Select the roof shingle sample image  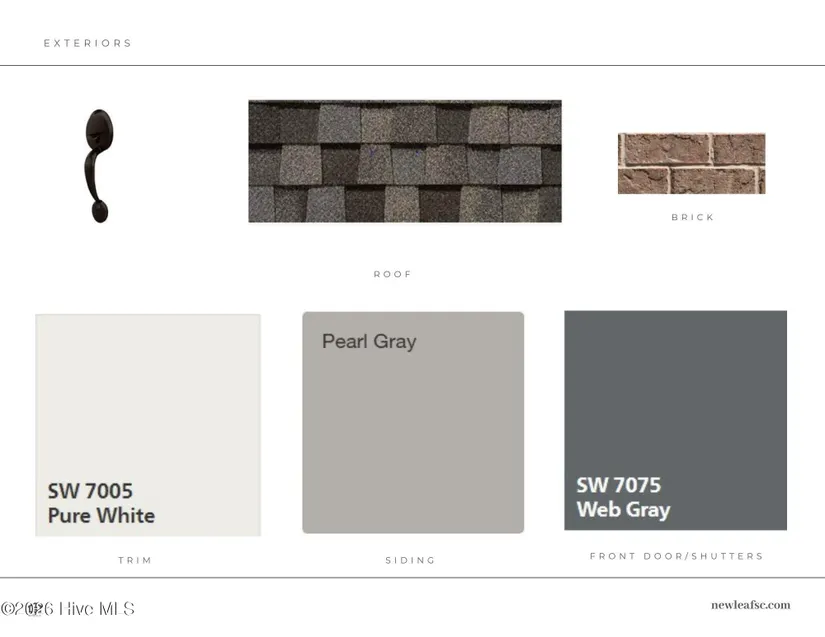click(405, 161)
